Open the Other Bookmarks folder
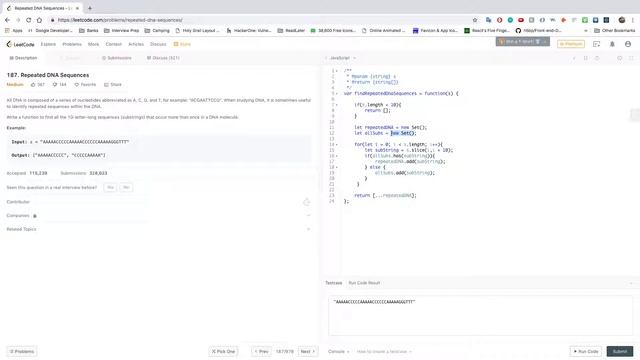 615,31
